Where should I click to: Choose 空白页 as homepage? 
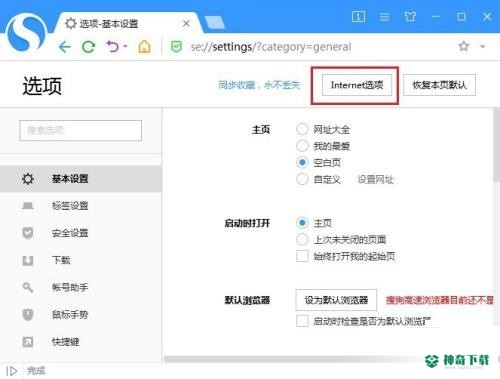(x=302, y=162)
